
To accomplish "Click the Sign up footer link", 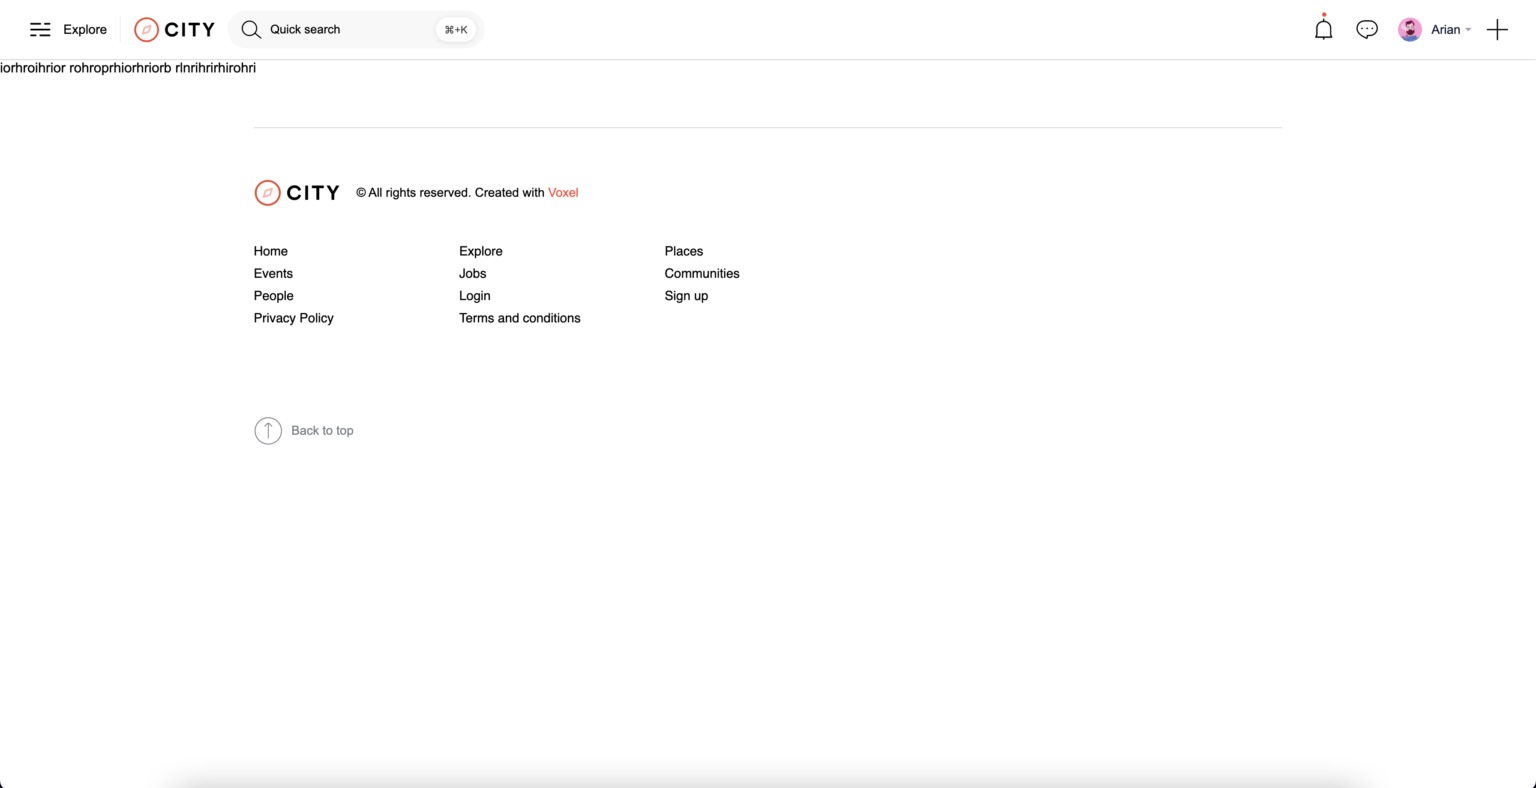I will point(686,296).
